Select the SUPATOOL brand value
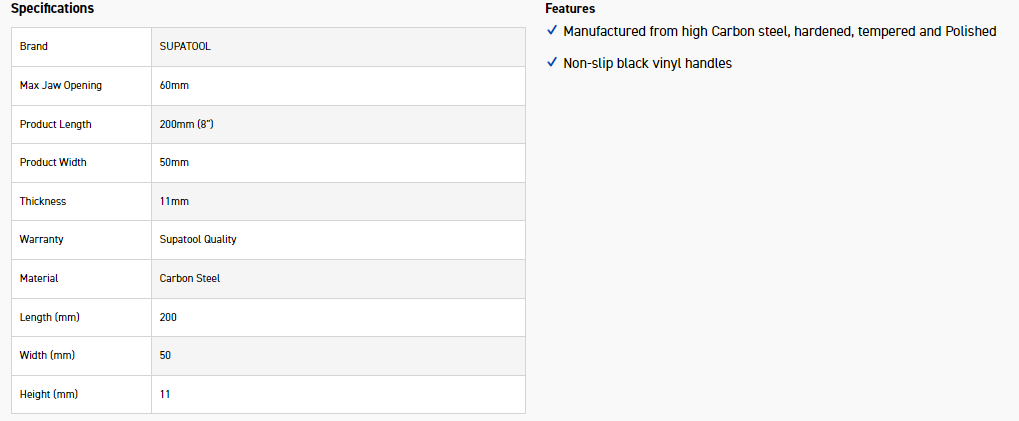 [185, 47]
